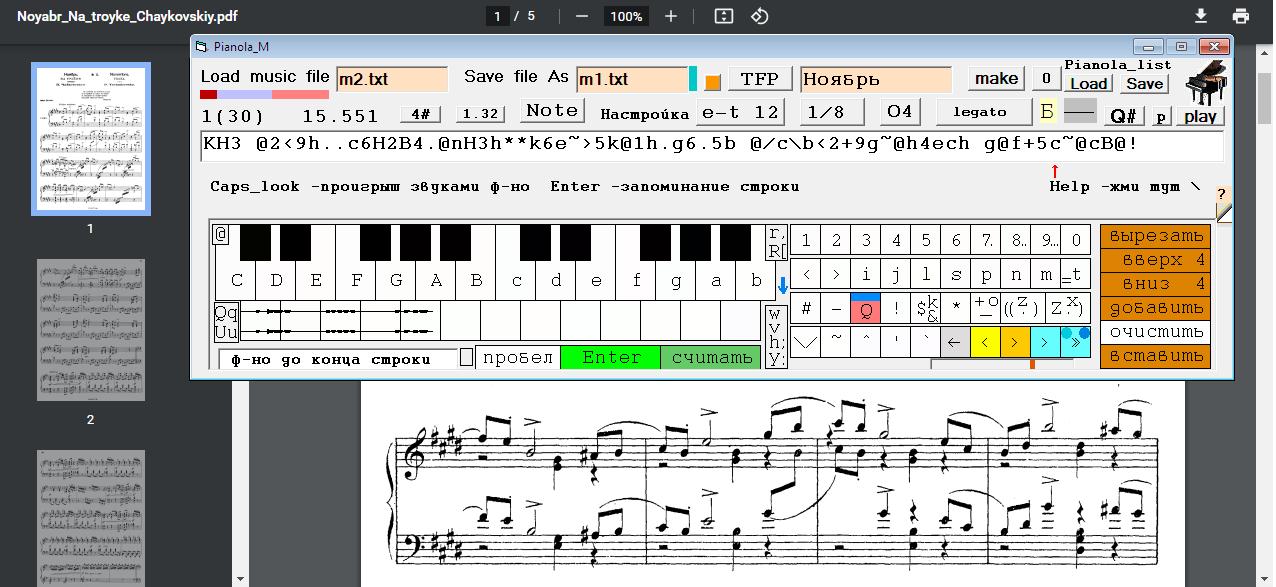
Task: Click the orange right arrow key
Action: point(1015,342)
